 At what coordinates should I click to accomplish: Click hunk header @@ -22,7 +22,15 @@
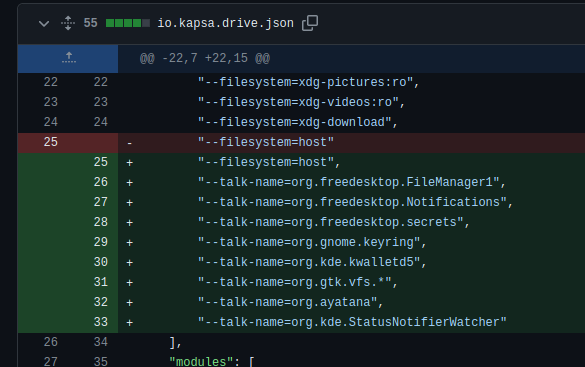coord(204,58)
